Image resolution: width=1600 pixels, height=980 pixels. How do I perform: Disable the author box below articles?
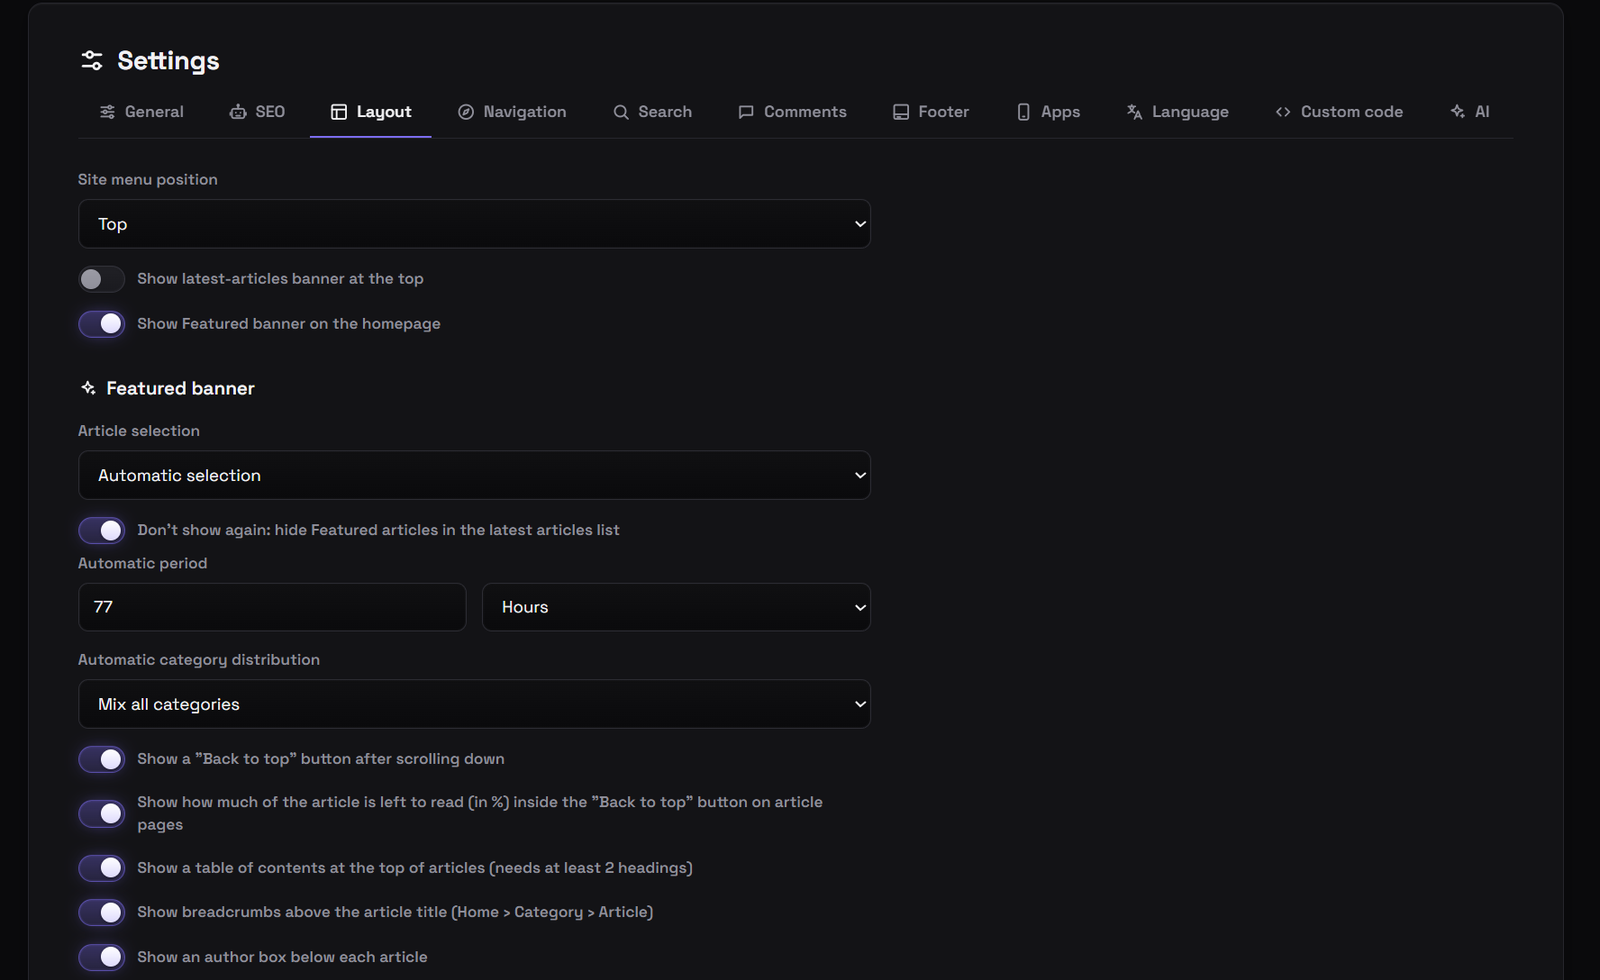(102, 957)
